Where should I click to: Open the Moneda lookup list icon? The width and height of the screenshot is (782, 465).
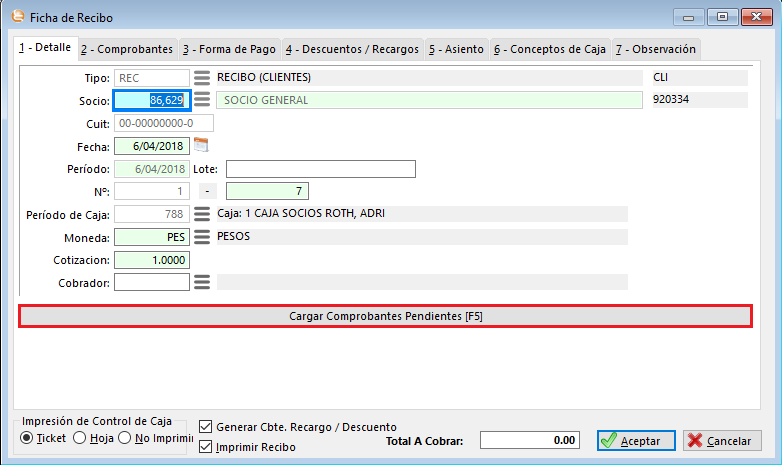click(202, 237)
